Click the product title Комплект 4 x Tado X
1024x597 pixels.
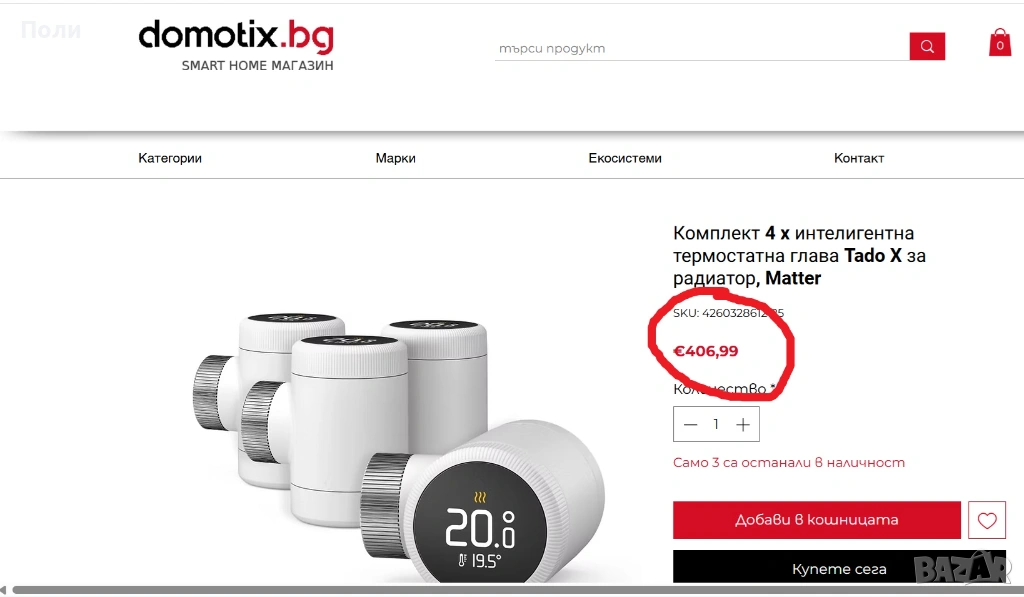click(x=799, y=255)
